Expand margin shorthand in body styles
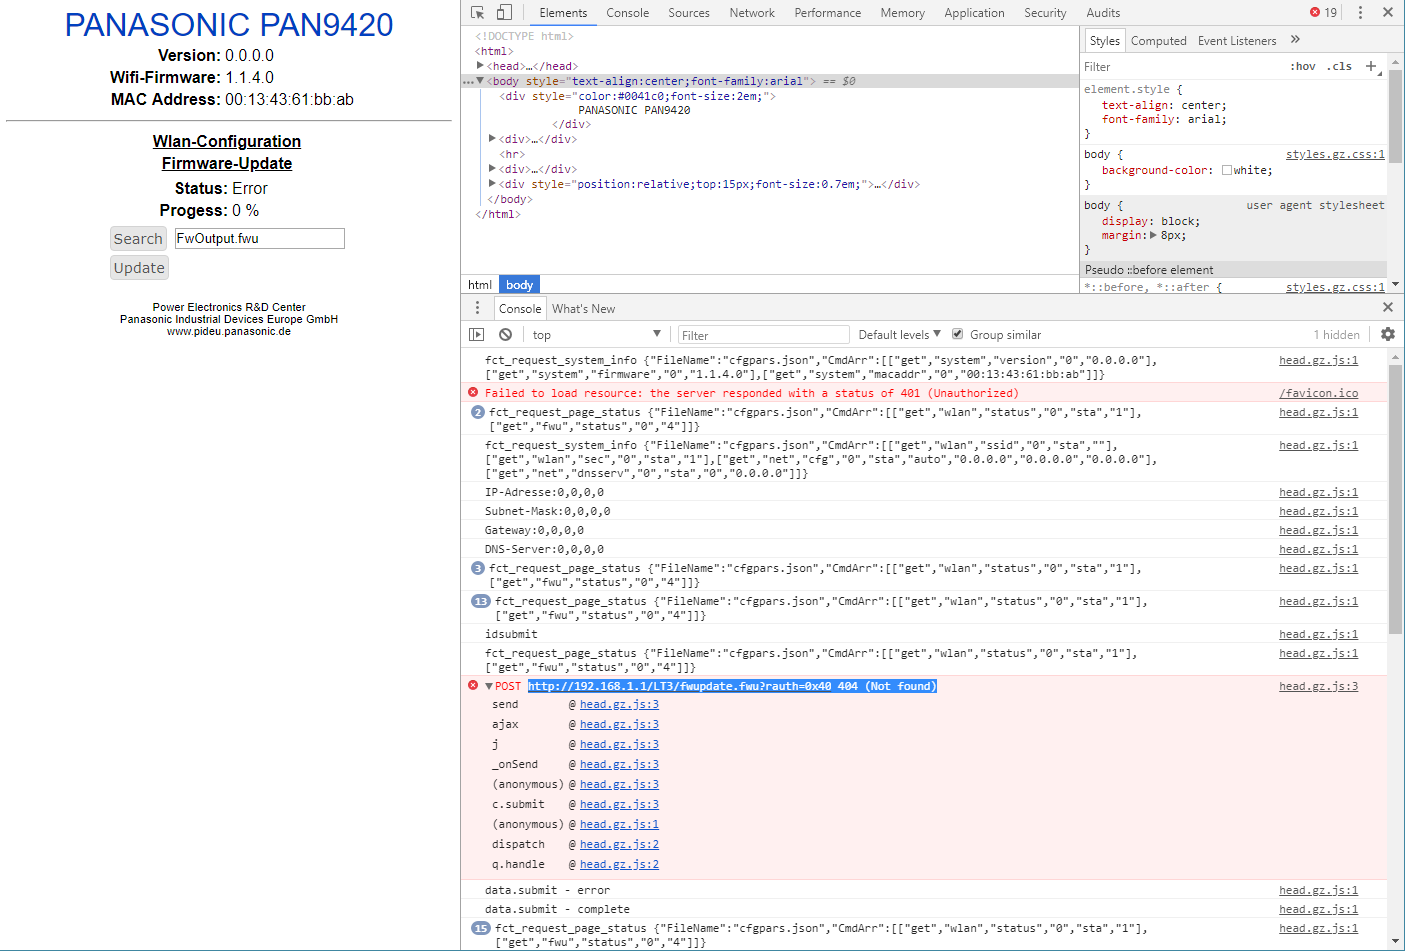Viewport: 1405px width, 951px height. click(1153, 236)
